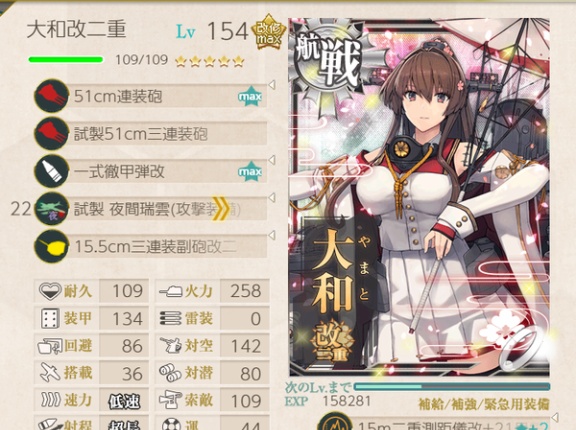Click the 大和 ship card illustration
The height and width of the screenshot is (430, 576).
420,197
